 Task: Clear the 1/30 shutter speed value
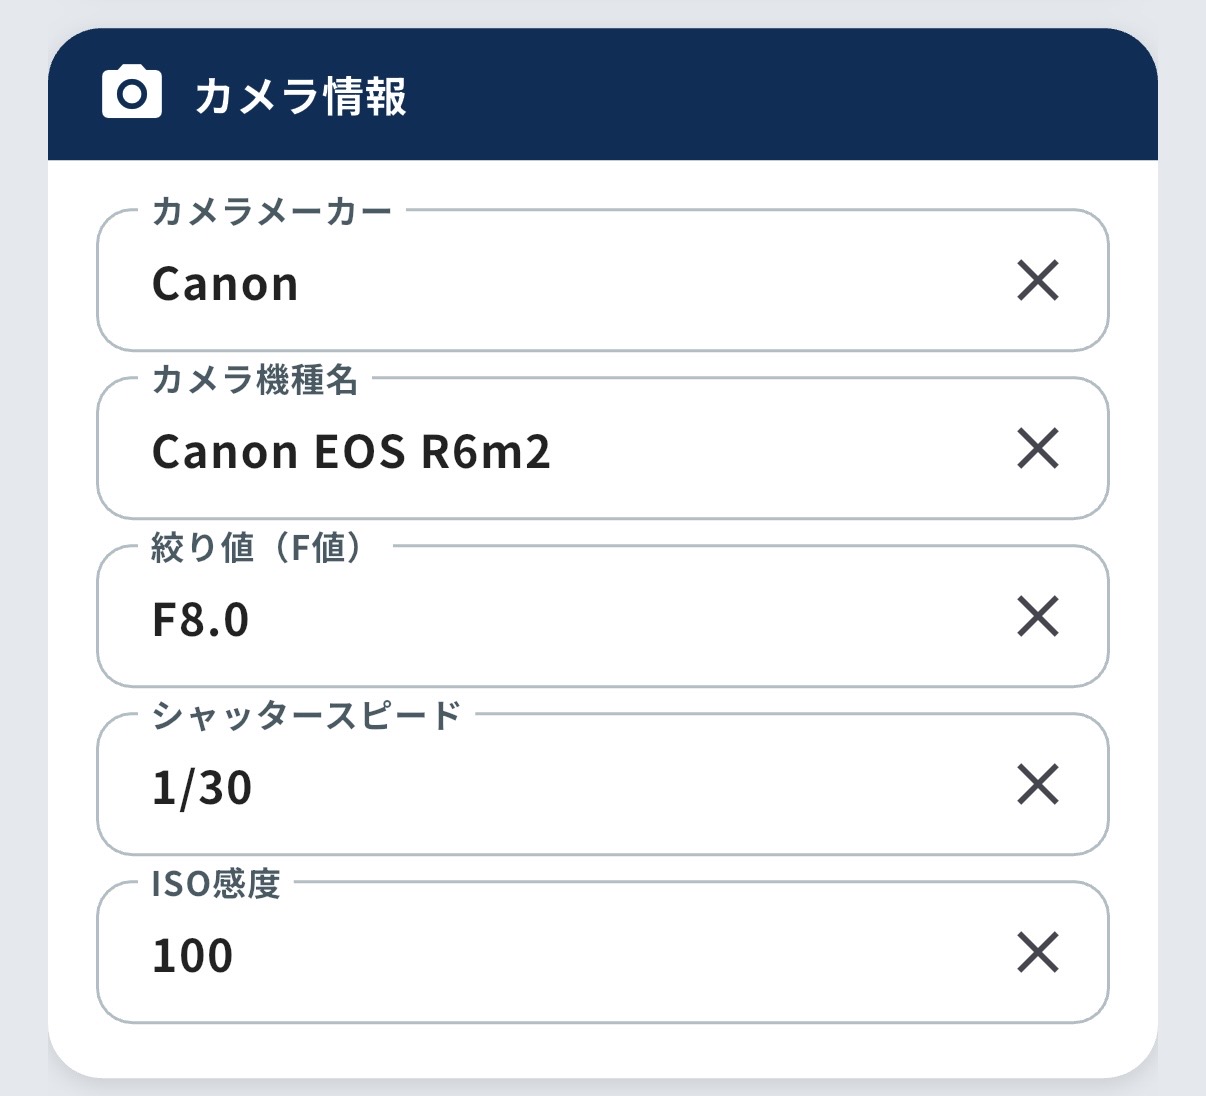tap(1040, 786)
